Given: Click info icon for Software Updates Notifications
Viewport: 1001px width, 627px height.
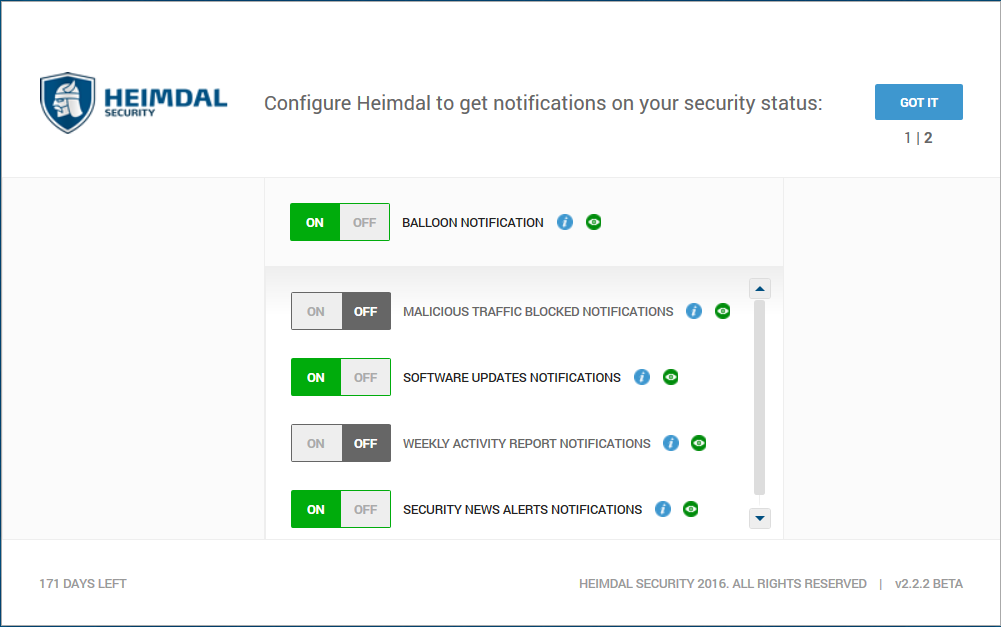Looking at the screenshot, I should tap(642, 377).
